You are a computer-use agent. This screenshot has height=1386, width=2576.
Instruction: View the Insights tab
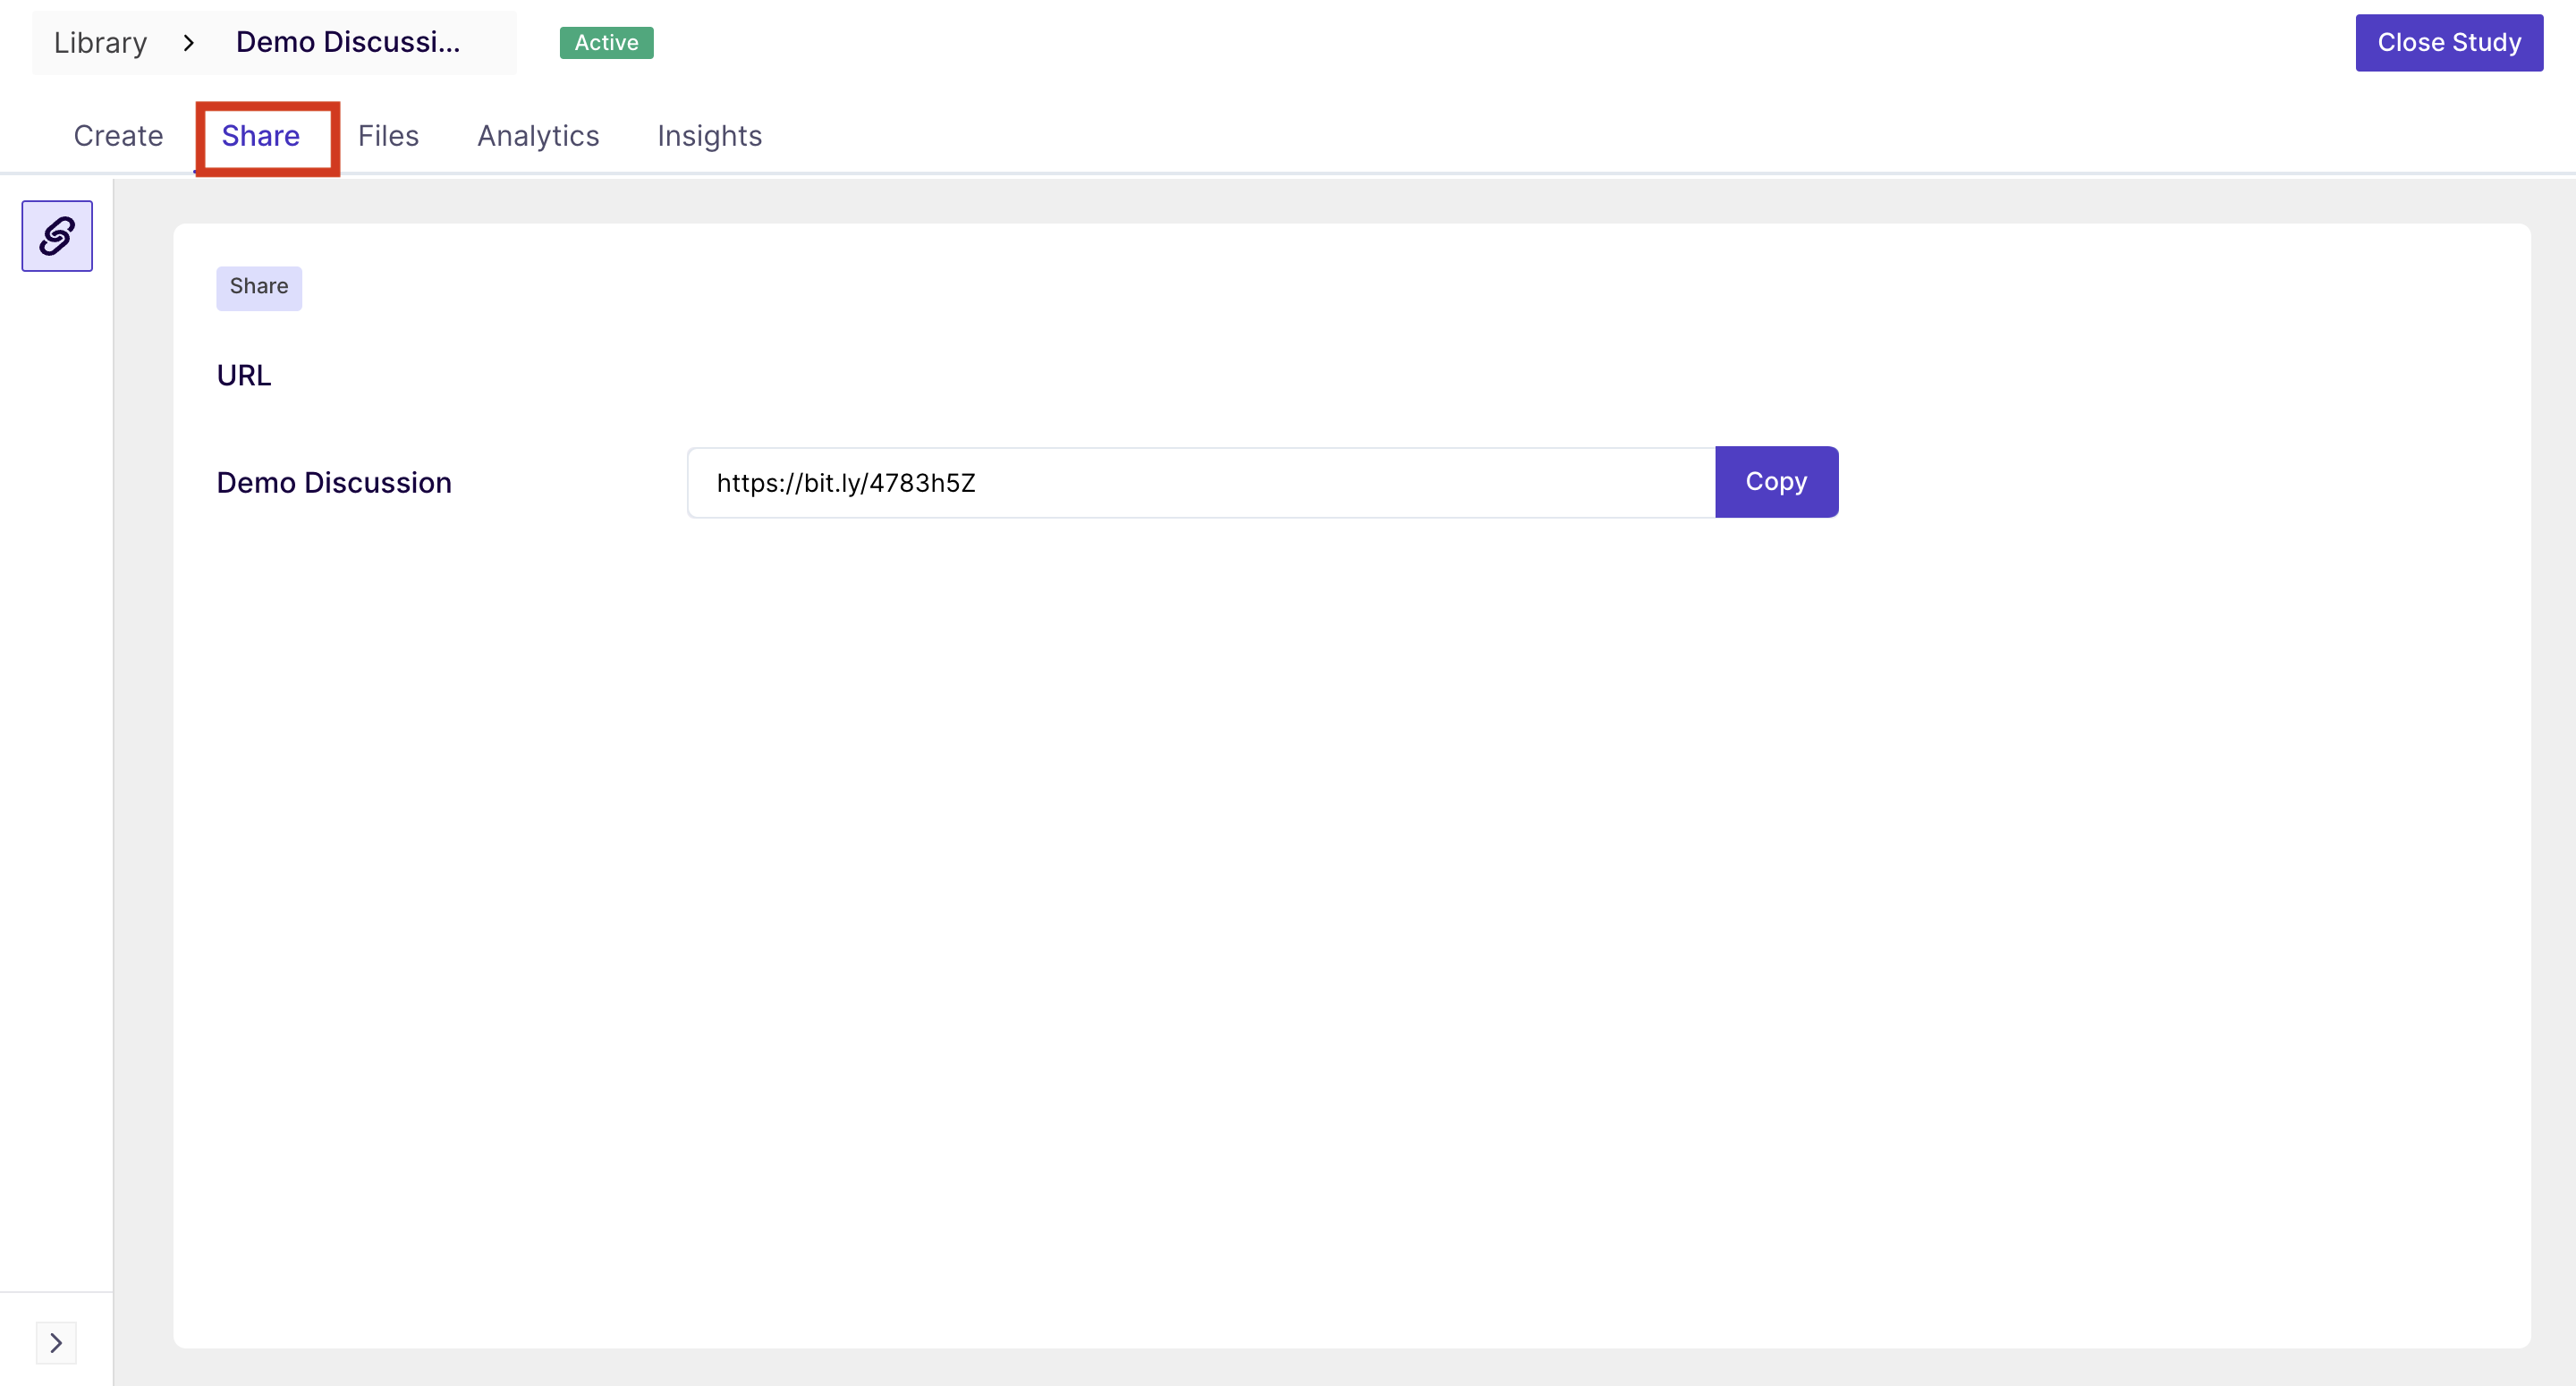coord(709,136)
